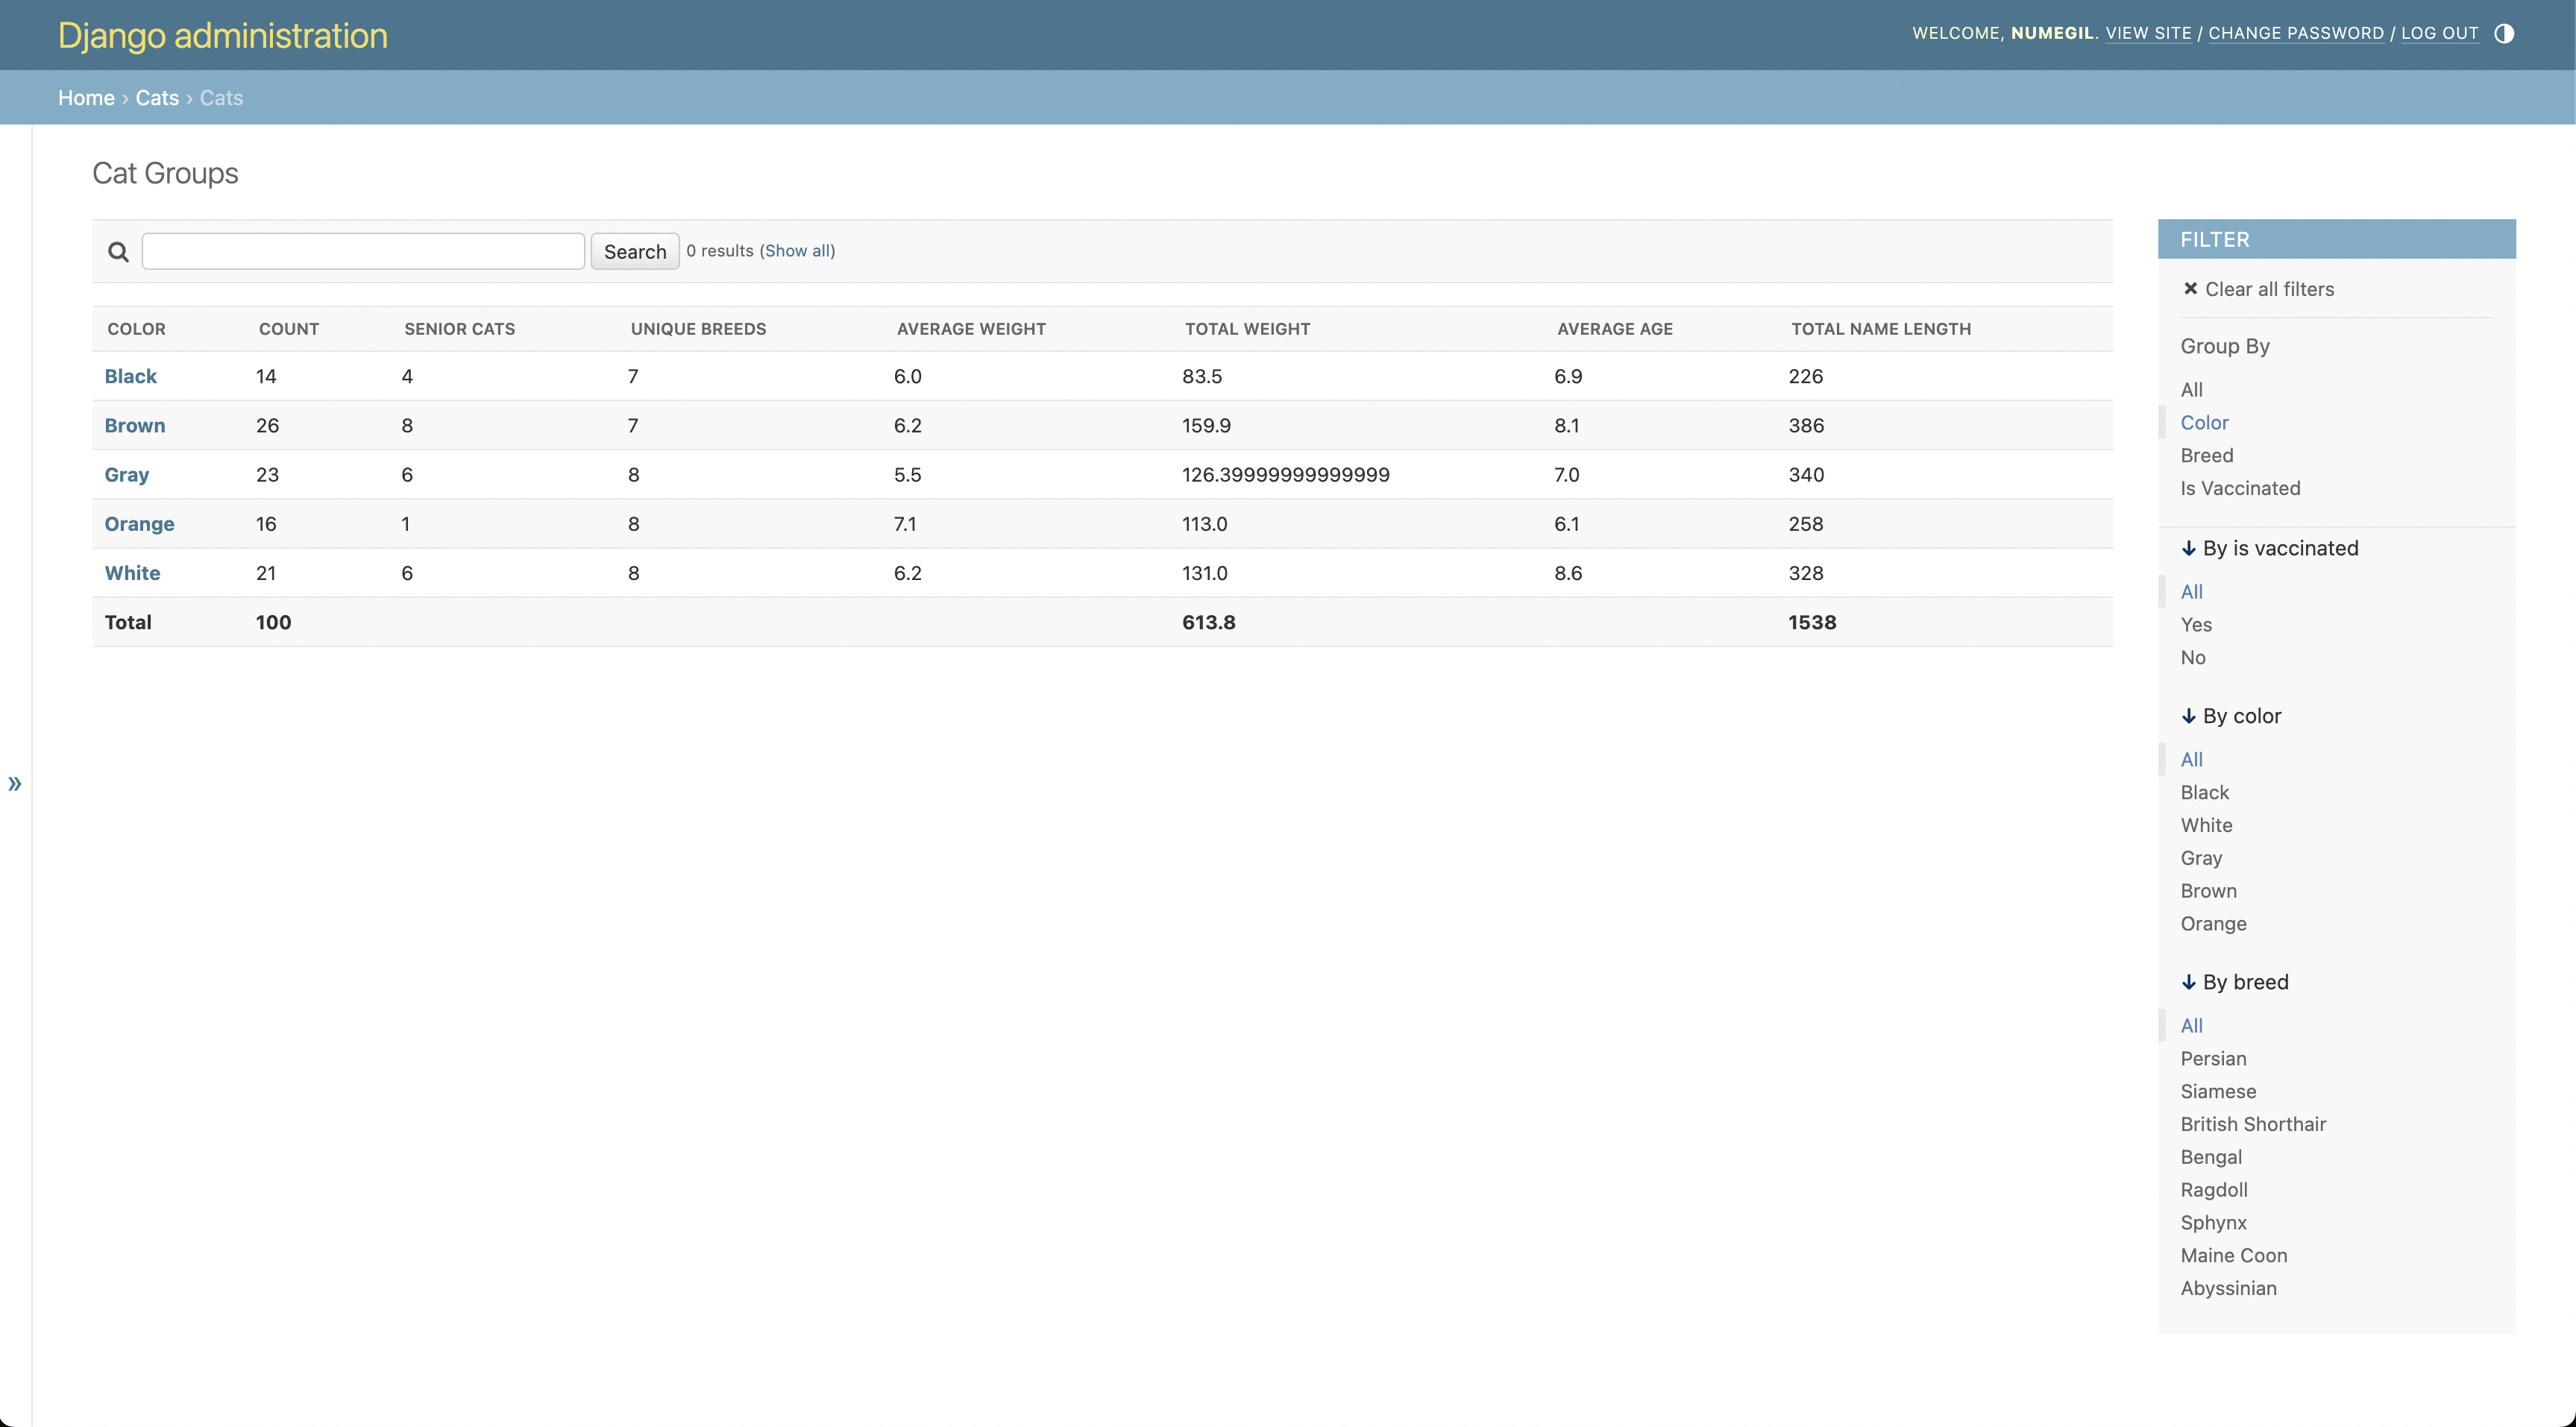Click the Log Out link
The width and height of the screenshot is (2576, 1427).
(2439, 33)
